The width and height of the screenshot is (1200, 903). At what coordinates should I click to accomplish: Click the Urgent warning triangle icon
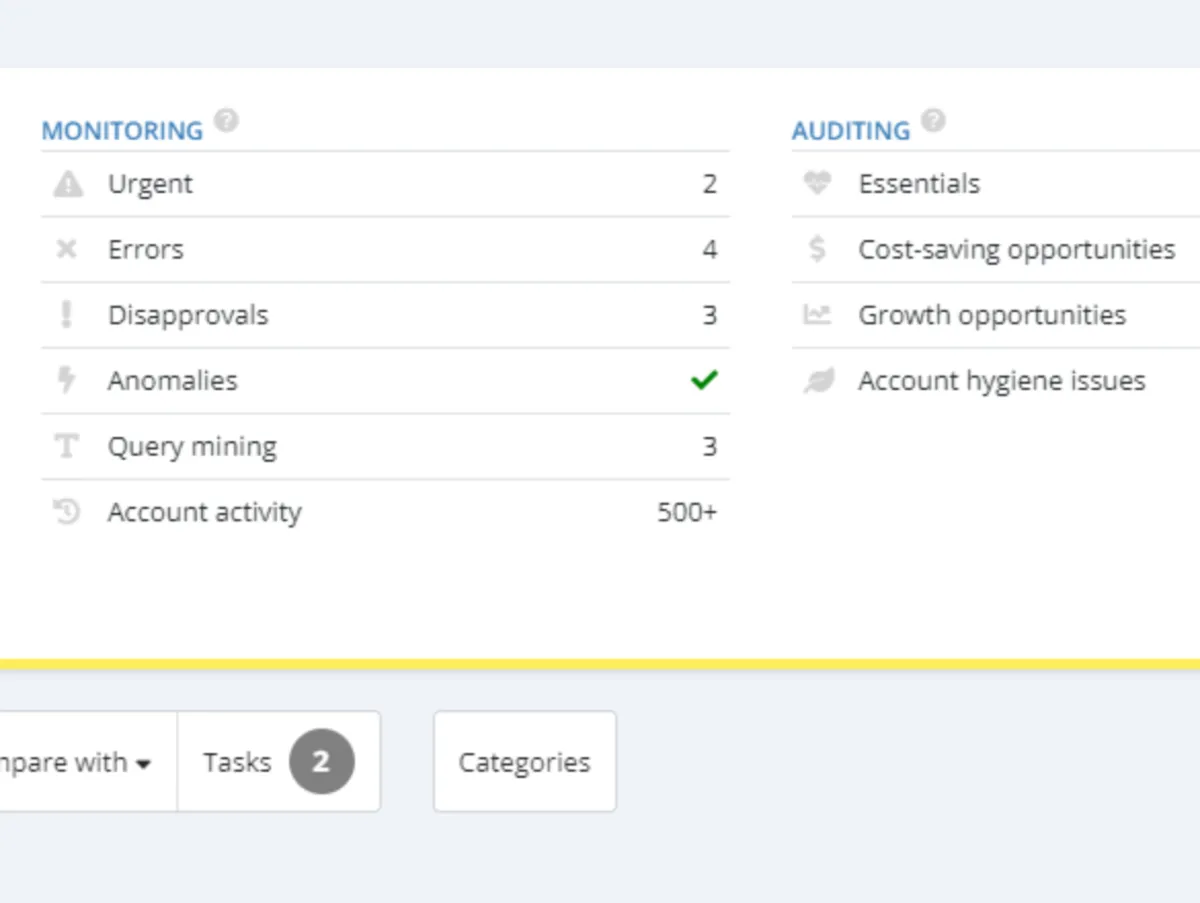tap(67, 184)
